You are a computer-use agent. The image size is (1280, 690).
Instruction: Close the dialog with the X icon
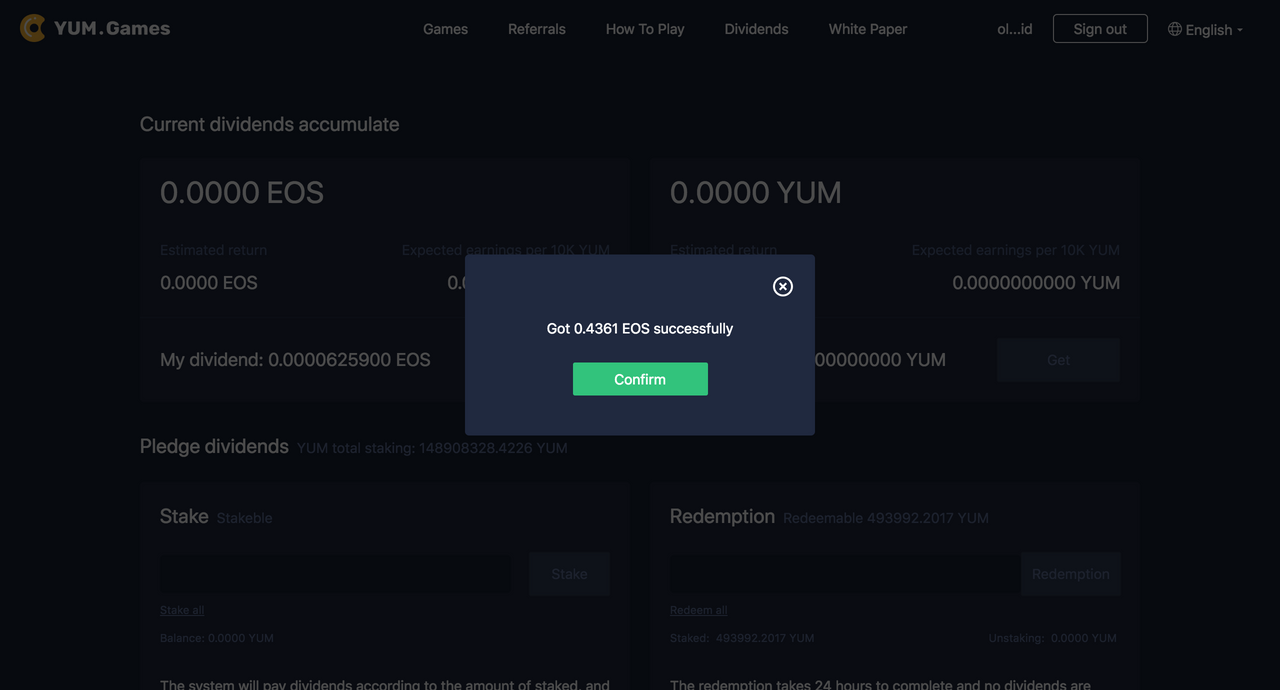pos(783,287)
